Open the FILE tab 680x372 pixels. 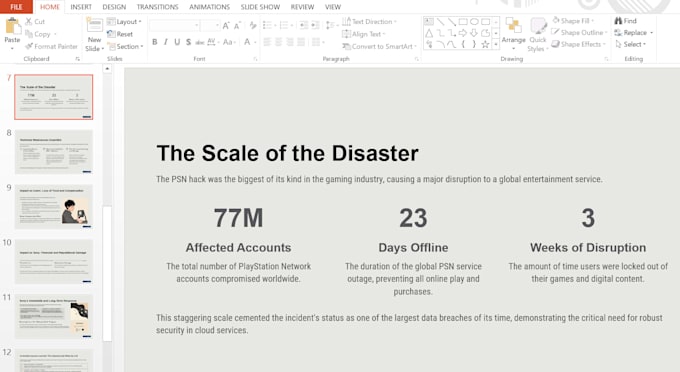16,7
